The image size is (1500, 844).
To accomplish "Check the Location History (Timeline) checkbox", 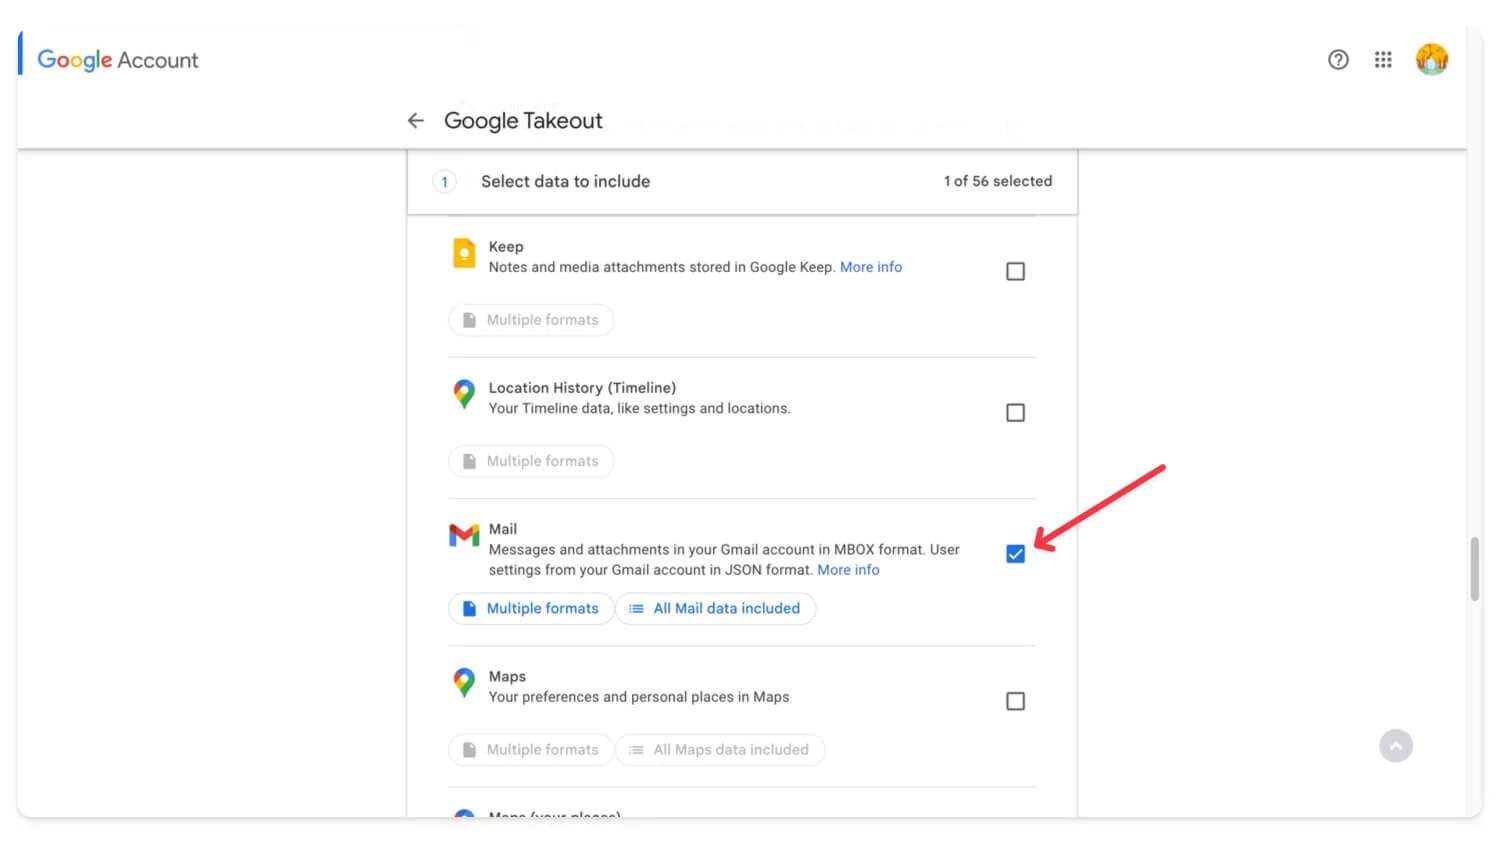I will 1015,412.
